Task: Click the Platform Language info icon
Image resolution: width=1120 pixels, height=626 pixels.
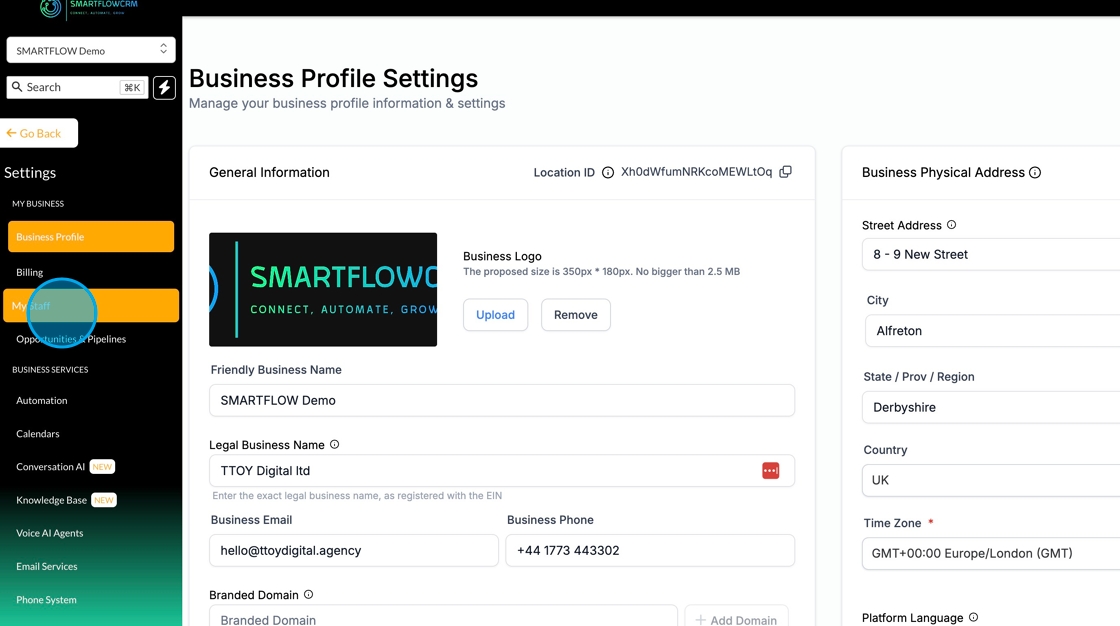Action: pos(973,618)
